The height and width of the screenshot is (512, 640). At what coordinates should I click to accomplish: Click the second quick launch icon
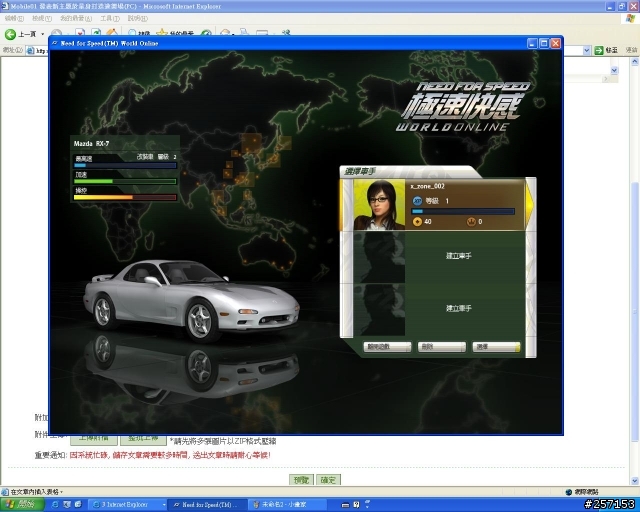click(67, 505)
